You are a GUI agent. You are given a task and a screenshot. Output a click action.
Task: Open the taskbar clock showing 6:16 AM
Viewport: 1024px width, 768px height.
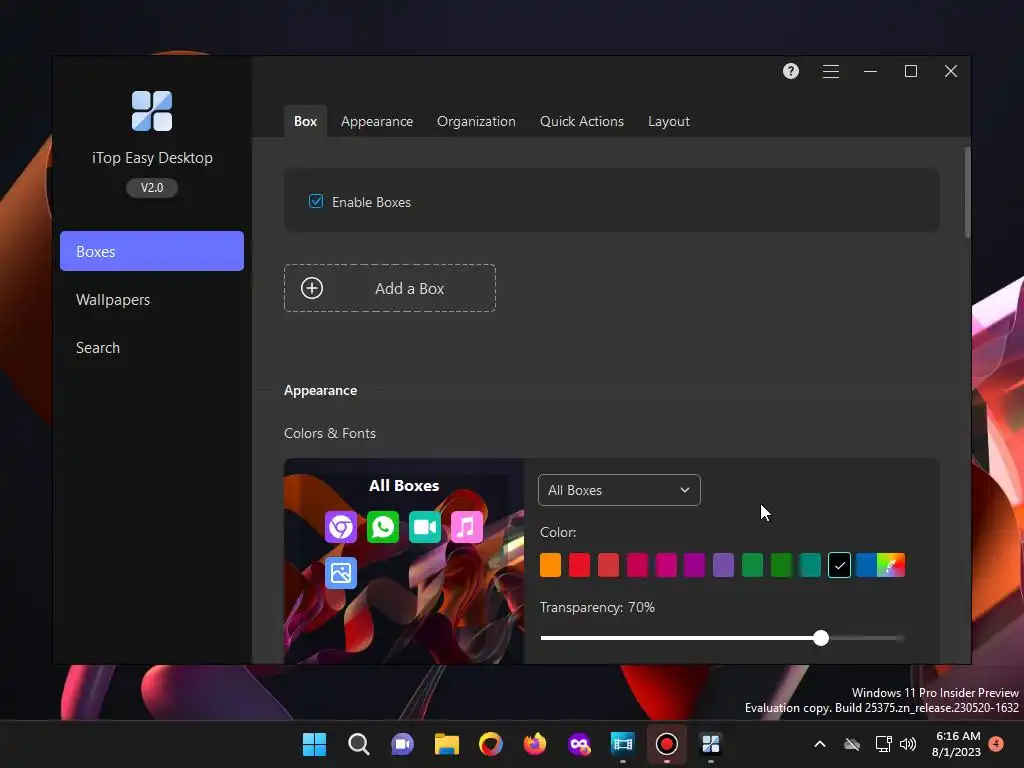pos(957,744)
